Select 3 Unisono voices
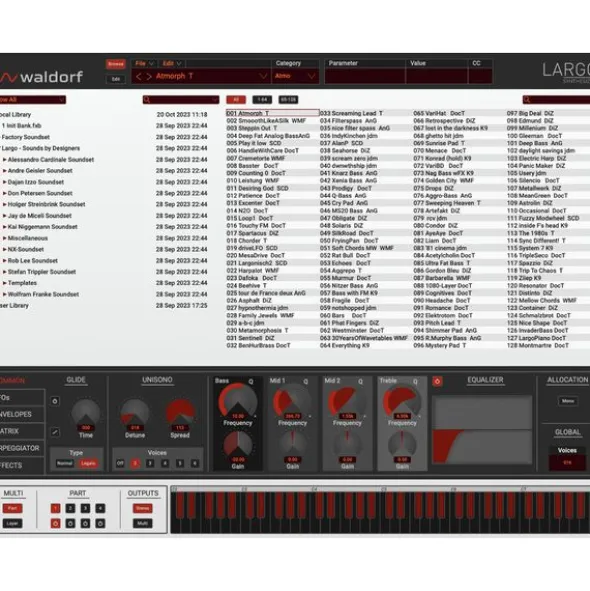Image resolution: width=590 pixels, height=591 pixels. 150,463
